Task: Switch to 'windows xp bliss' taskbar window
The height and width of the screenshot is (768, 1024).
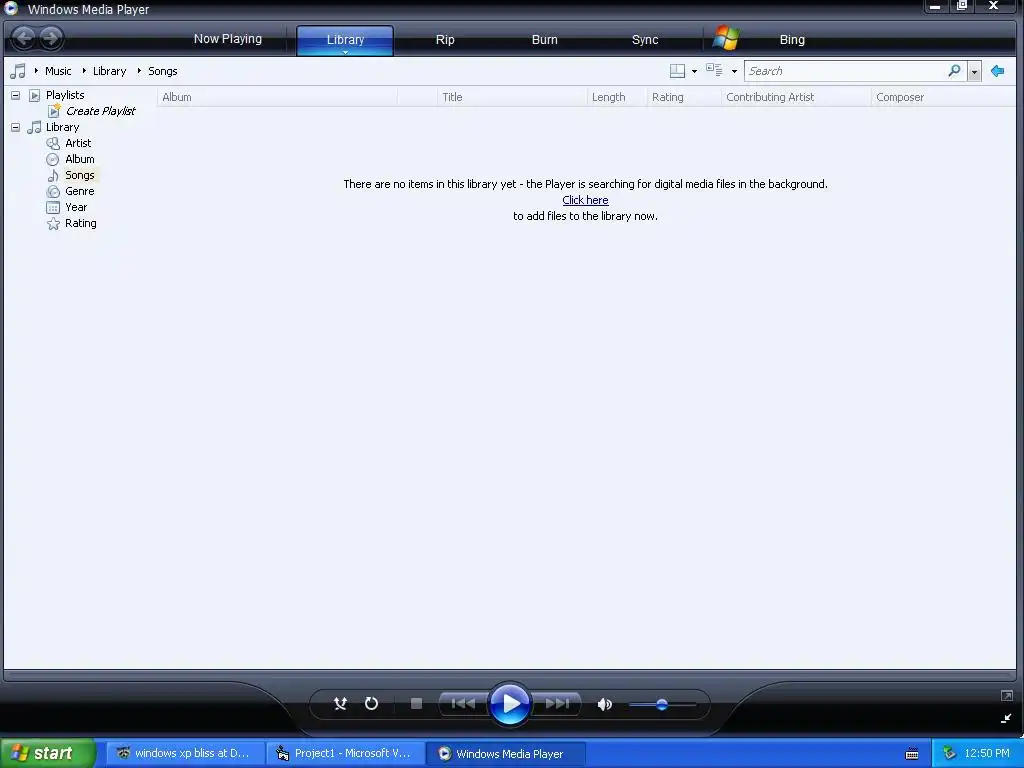Action: (x=185, y=753)
